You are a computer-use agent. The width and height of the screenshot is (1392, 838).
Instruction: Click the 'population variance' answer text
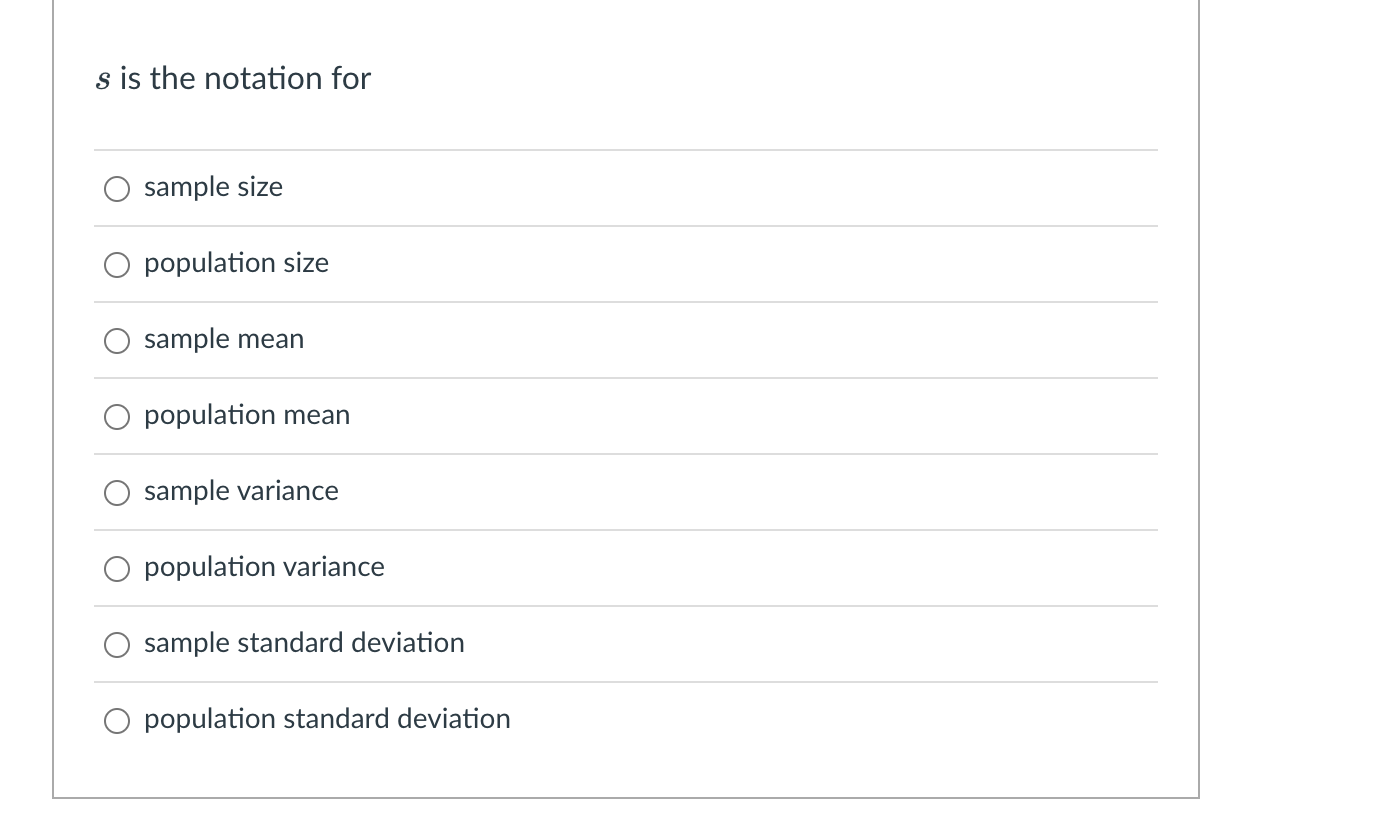click(x=264, y=567)
